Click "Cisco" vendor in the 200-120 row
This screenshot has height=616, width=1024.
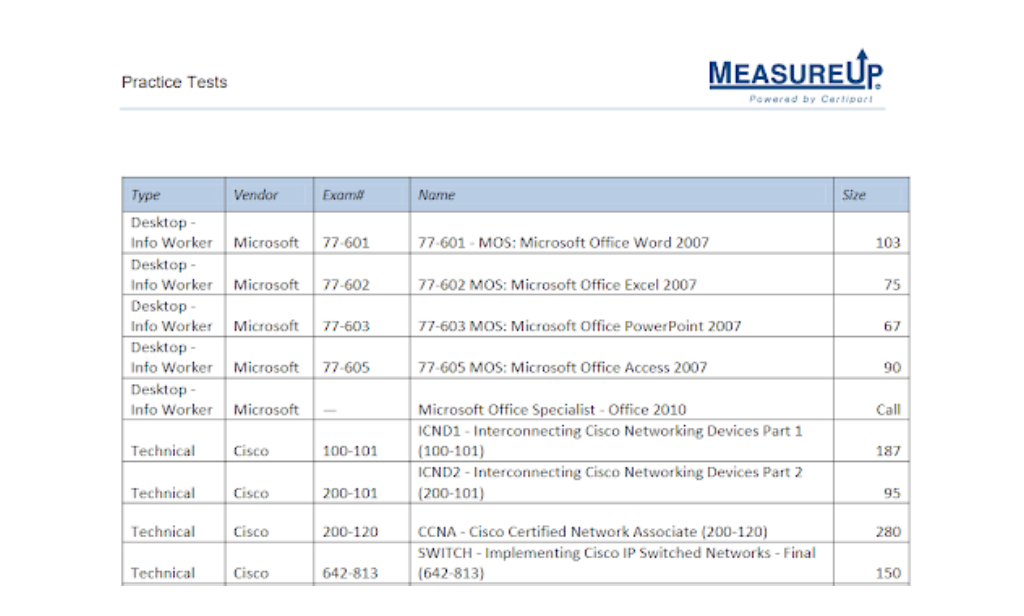[x=251, y=532]
